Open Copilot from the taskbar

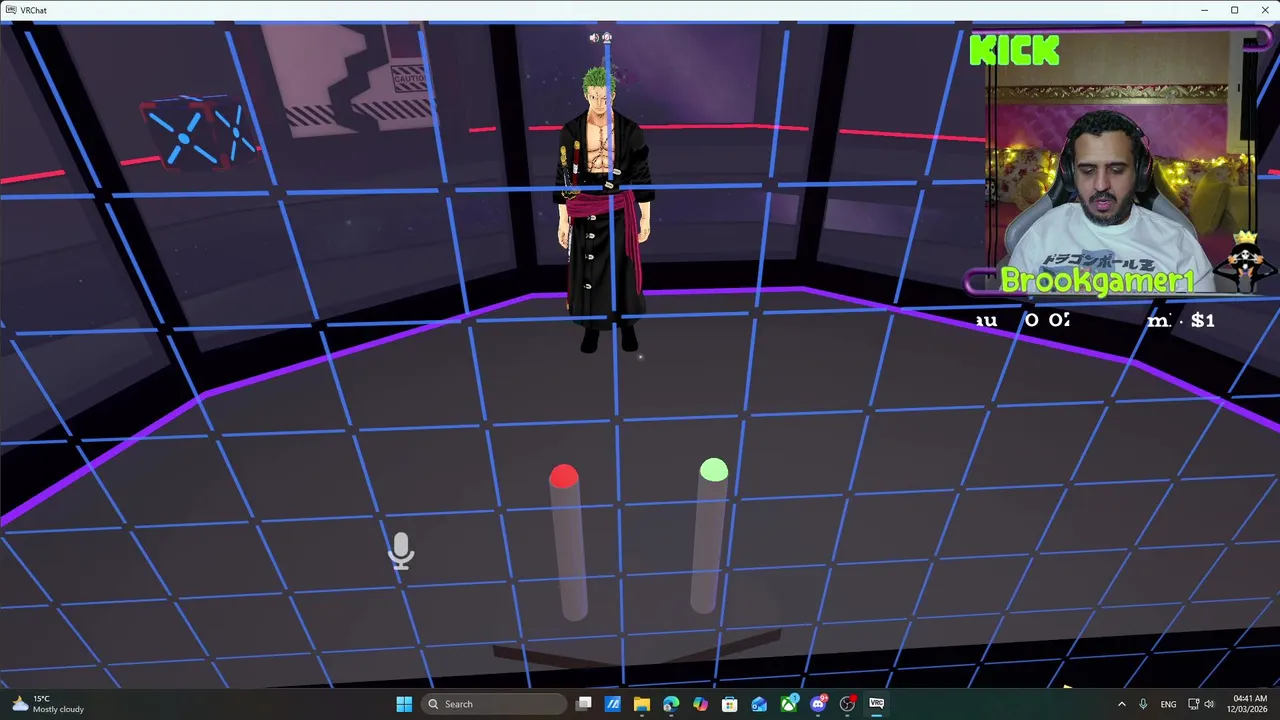click(x=700, y=704)
